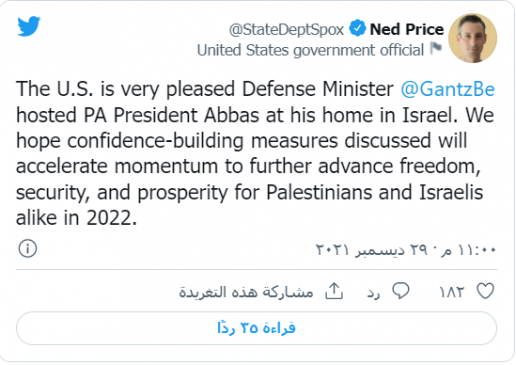Click the 11:00 PM time text
Image resolution: width=516 pixels, height=365 pixels.
coord(469,250)
